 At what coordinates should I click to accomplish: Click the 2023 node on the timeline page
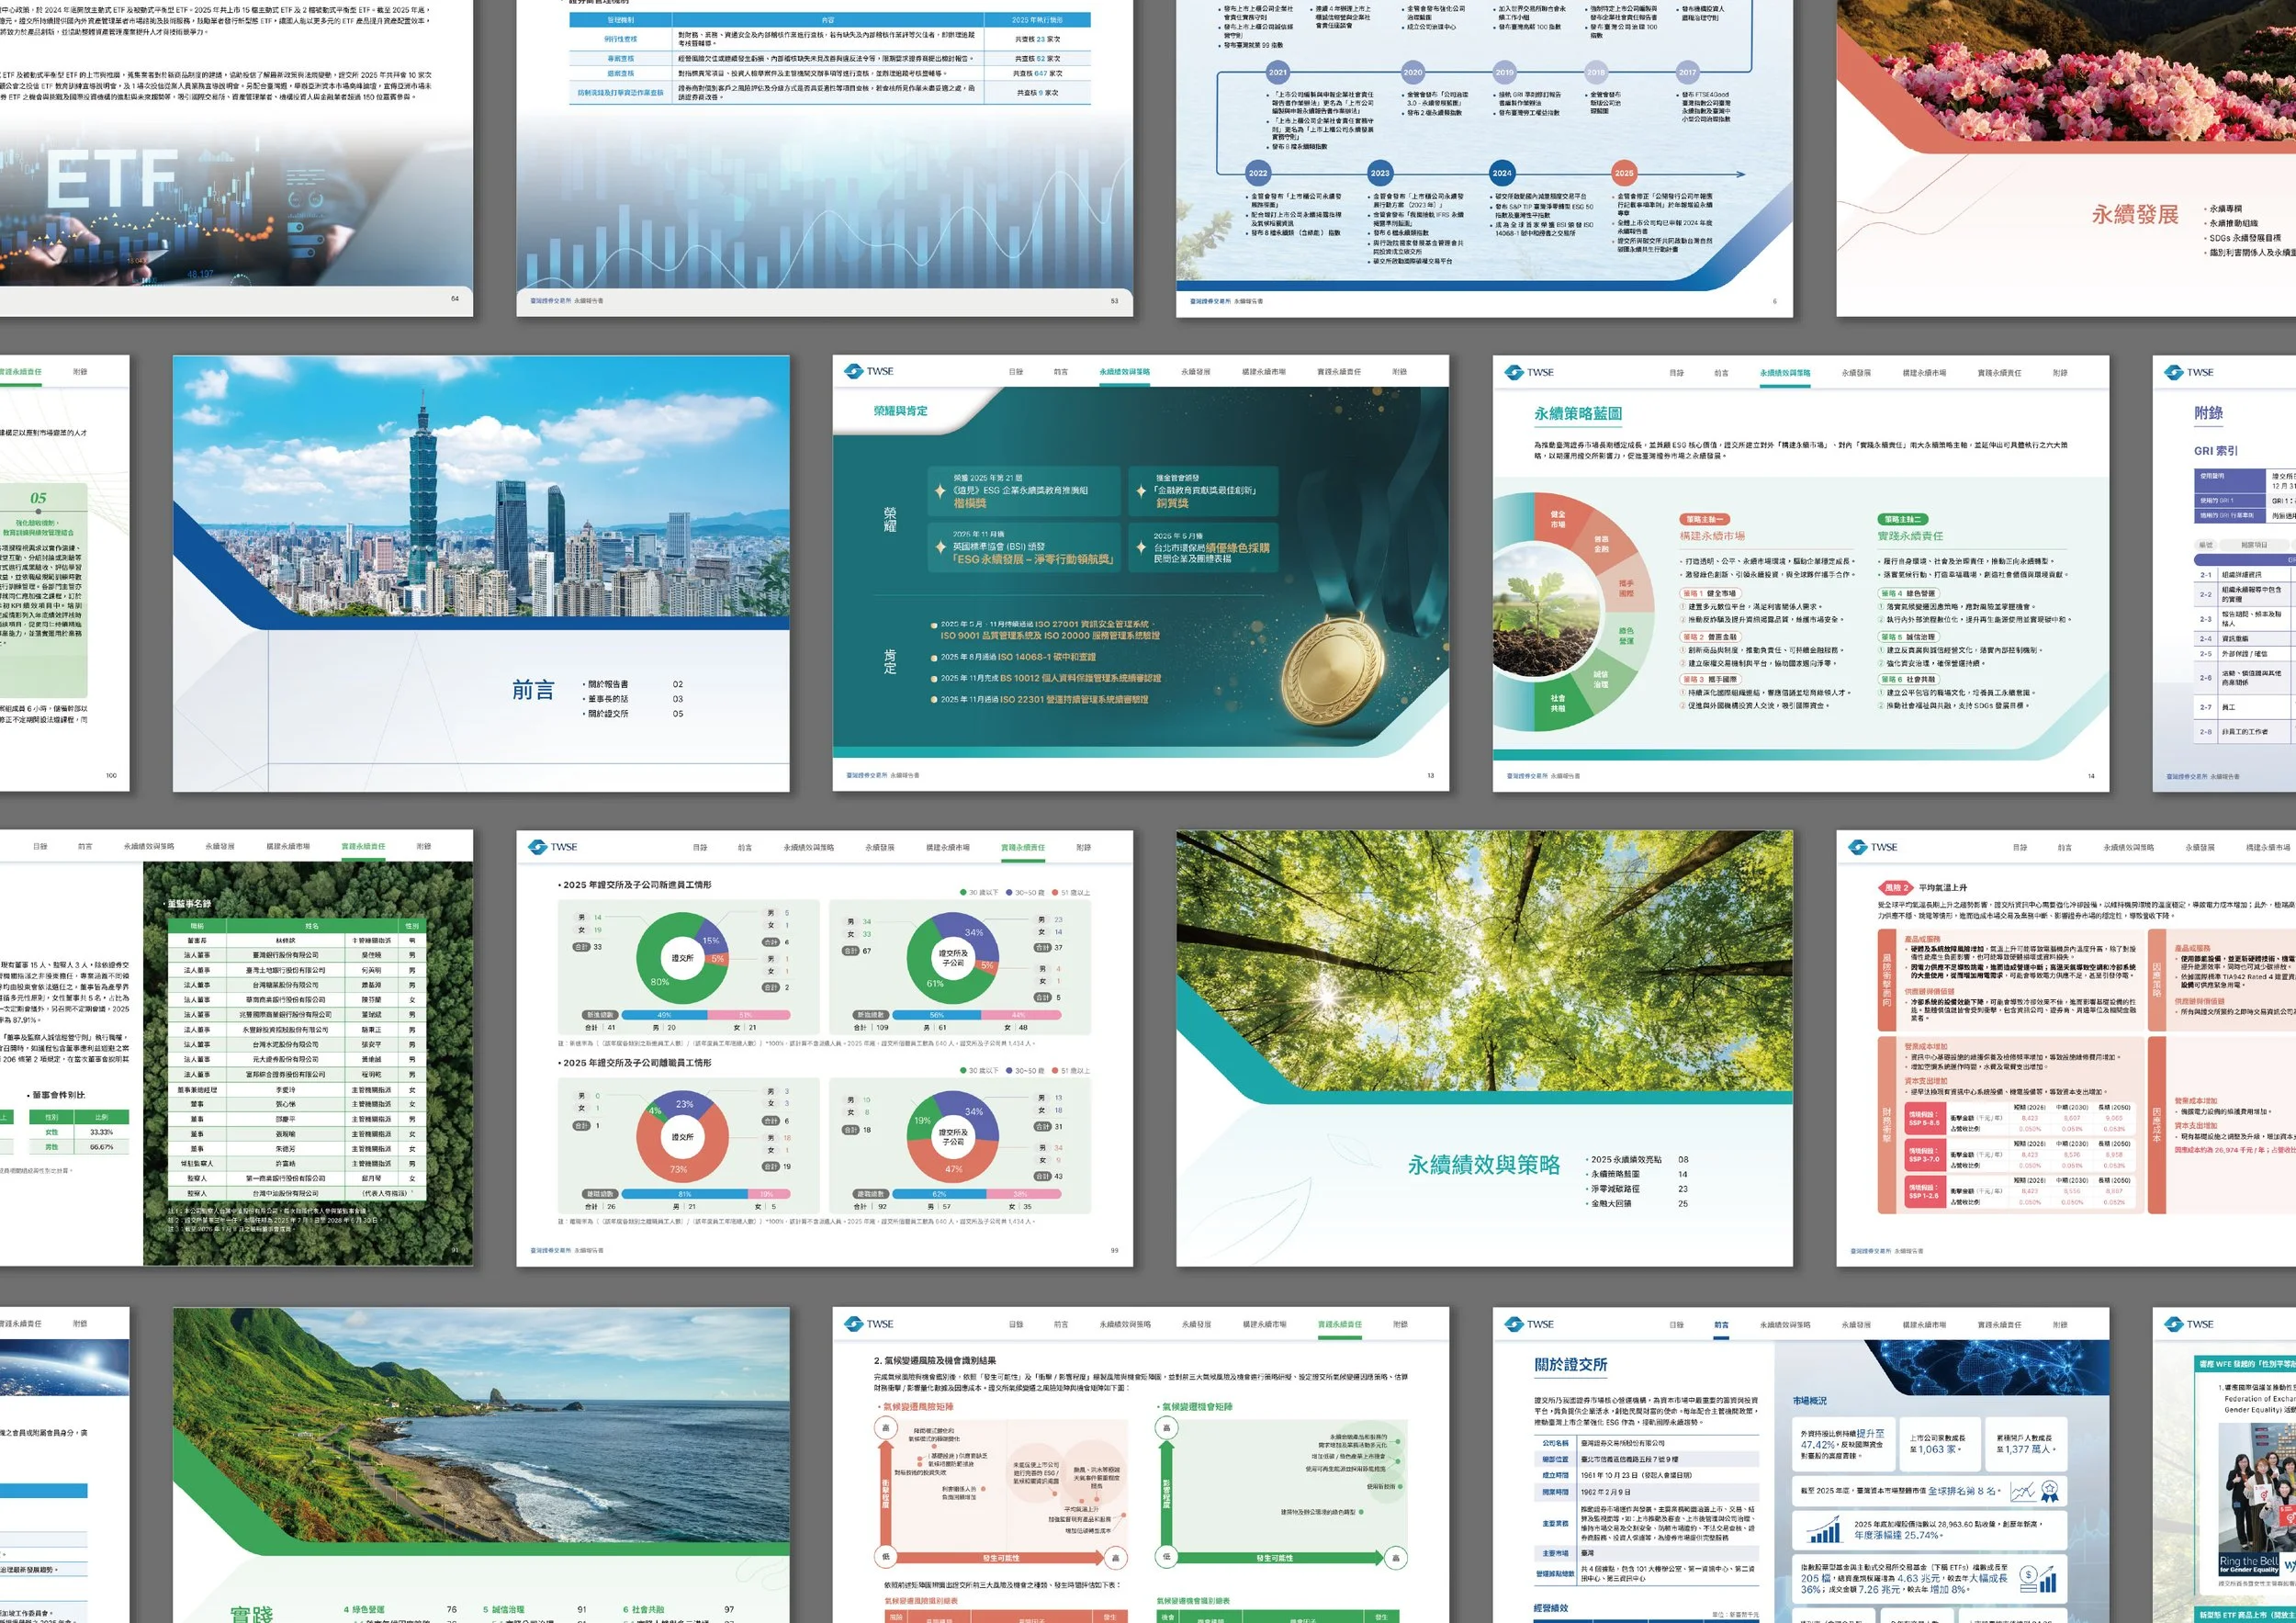click(1380, 173)
